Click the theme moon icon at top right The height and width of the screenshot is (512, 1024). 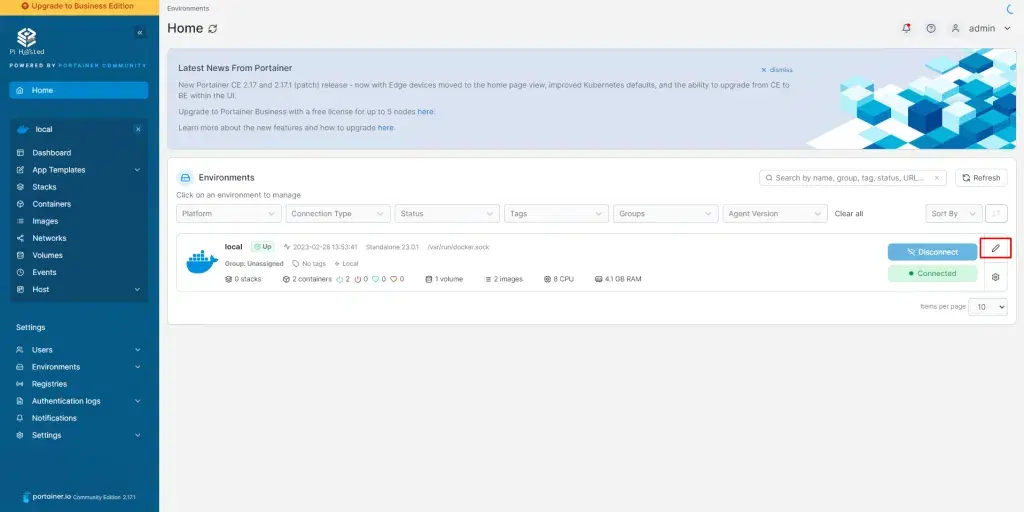click(x=1012, y=8)
